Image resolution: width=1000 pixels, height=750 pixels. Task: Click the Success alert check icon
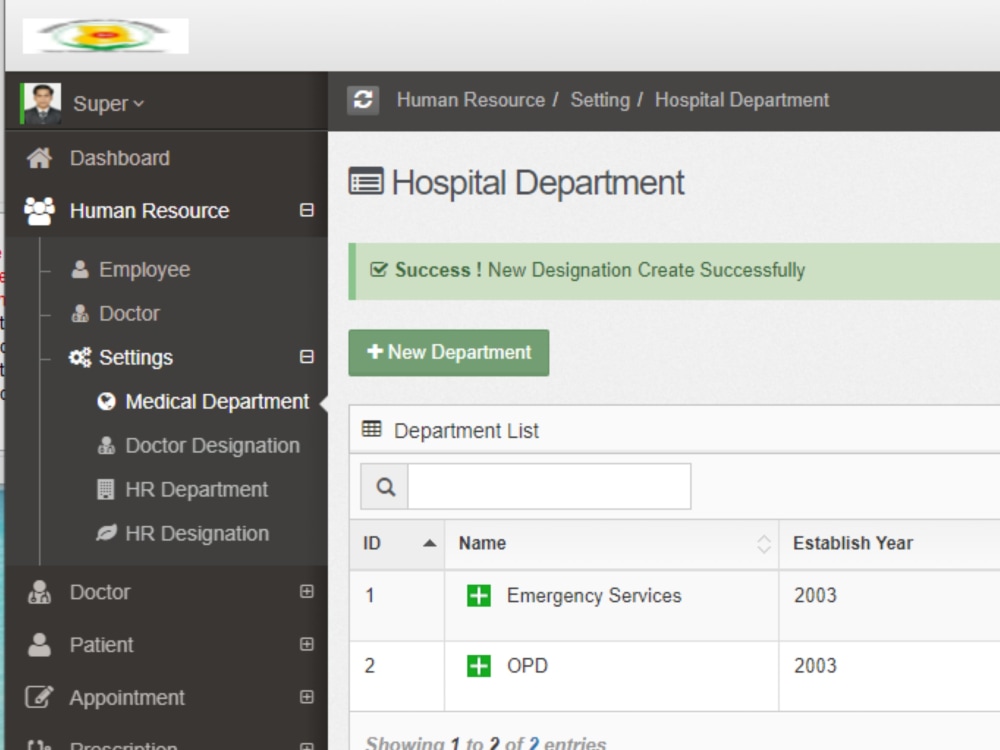click(378, 270)
